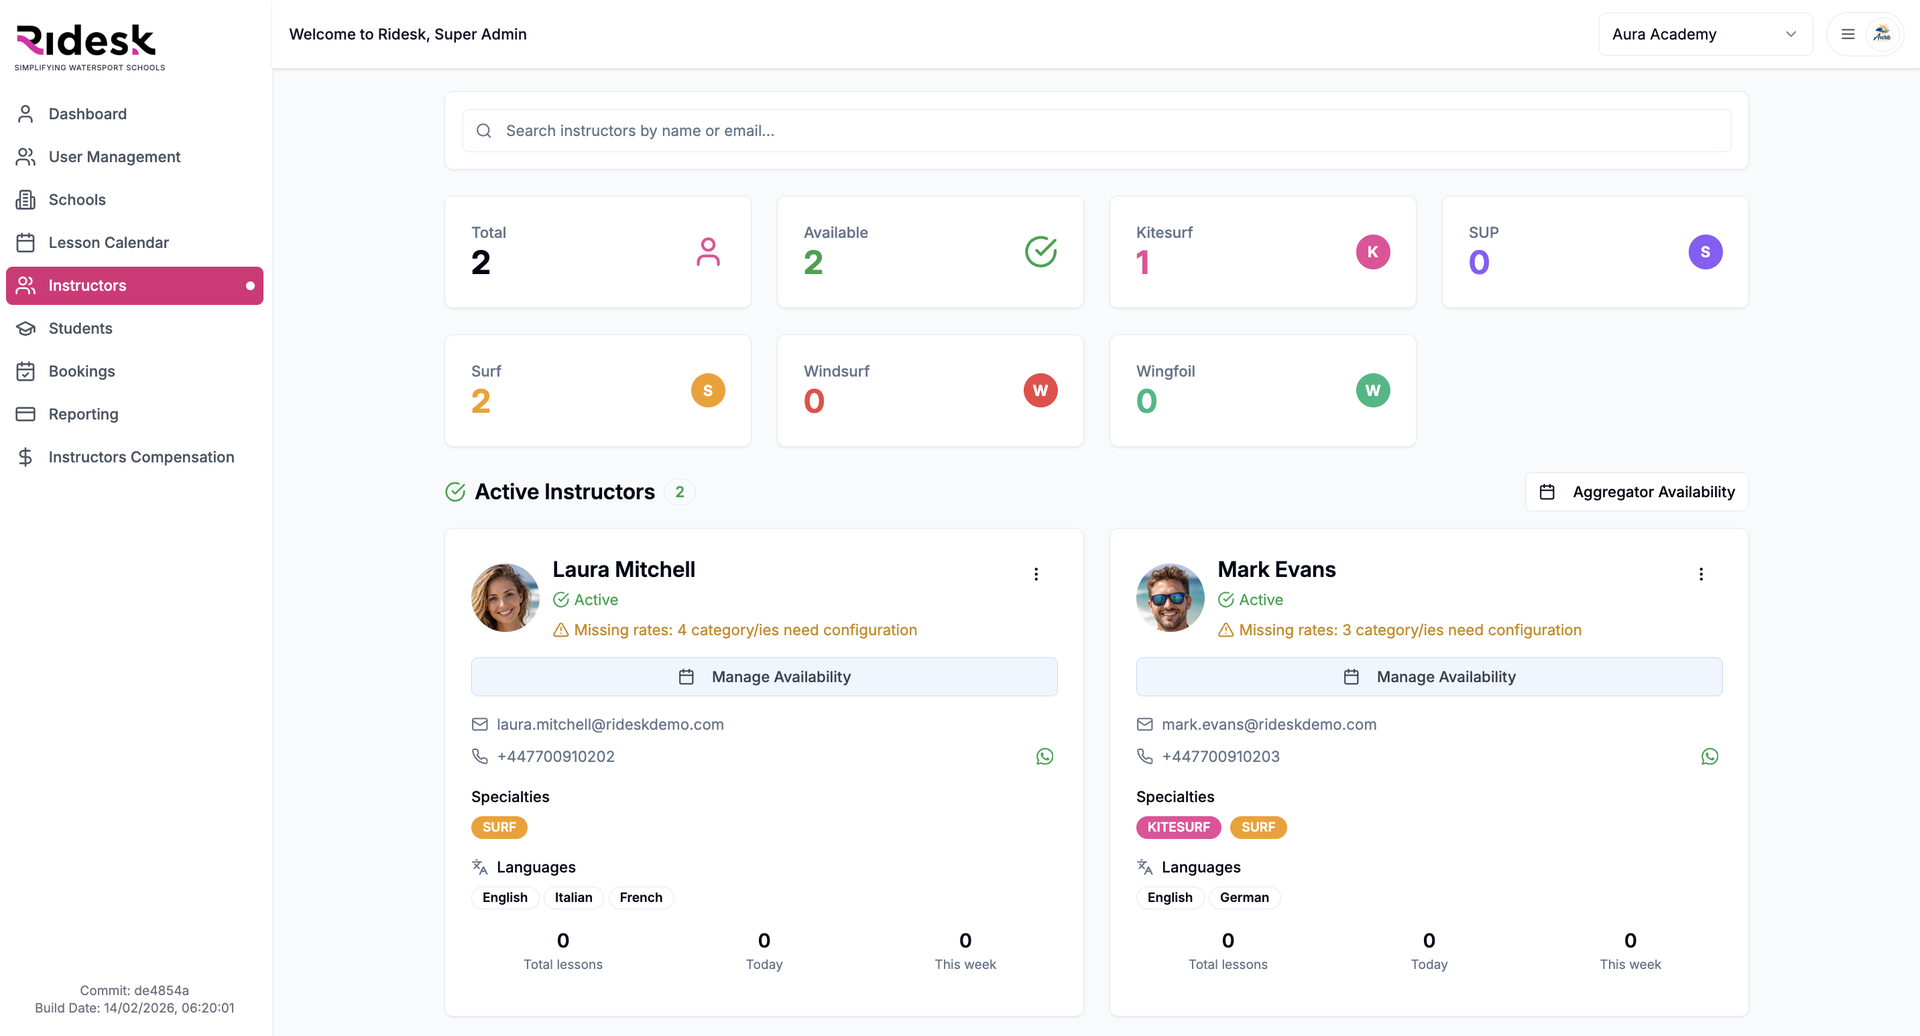Click the Ridesk logo
Image resolution: width=1920 pixels, height=1036 pixels.
pyautogui.click(x=88, y=46)
